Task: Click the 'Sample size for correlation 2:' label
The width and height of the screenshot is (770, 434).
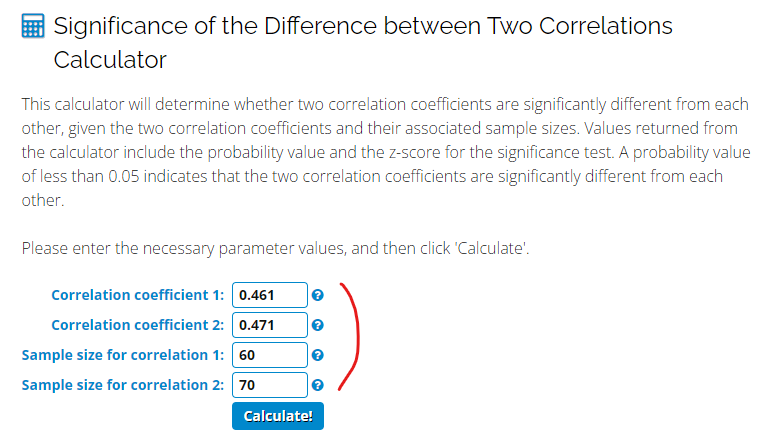Action: click(x=123, y=385)
